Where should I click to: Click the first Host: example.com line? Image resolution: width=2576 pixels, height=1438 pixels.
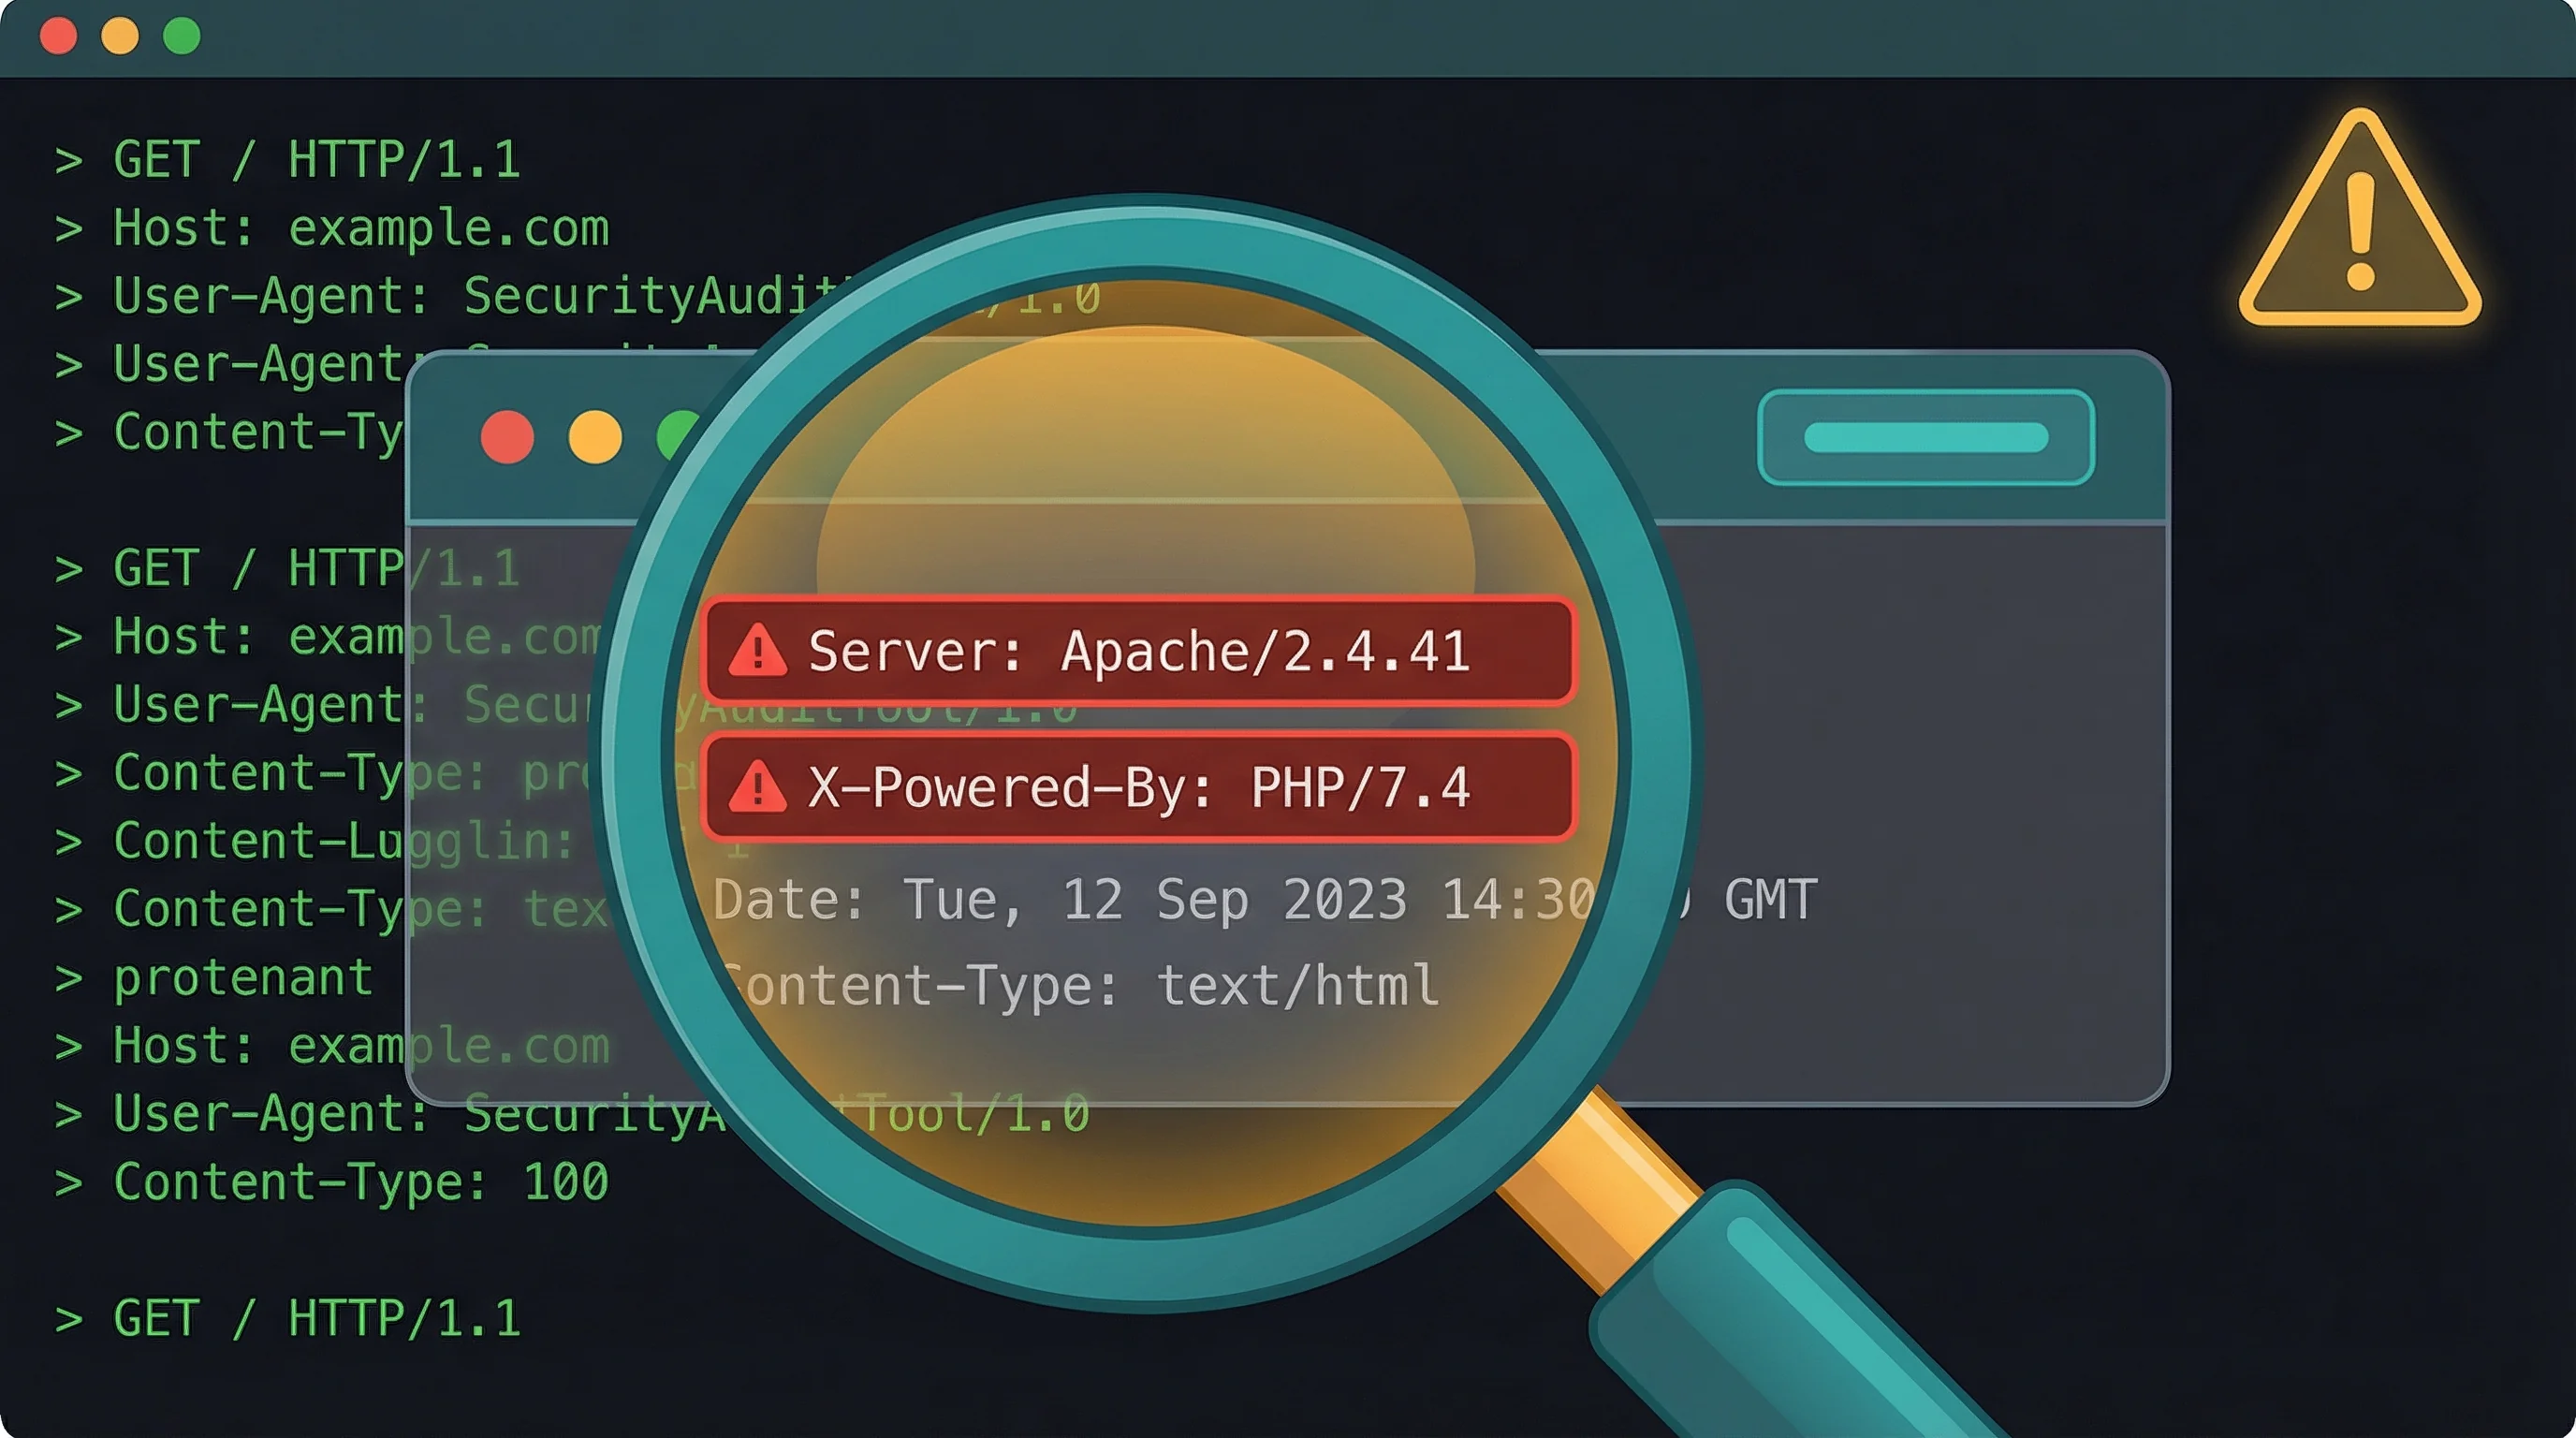tap(332, 228)
